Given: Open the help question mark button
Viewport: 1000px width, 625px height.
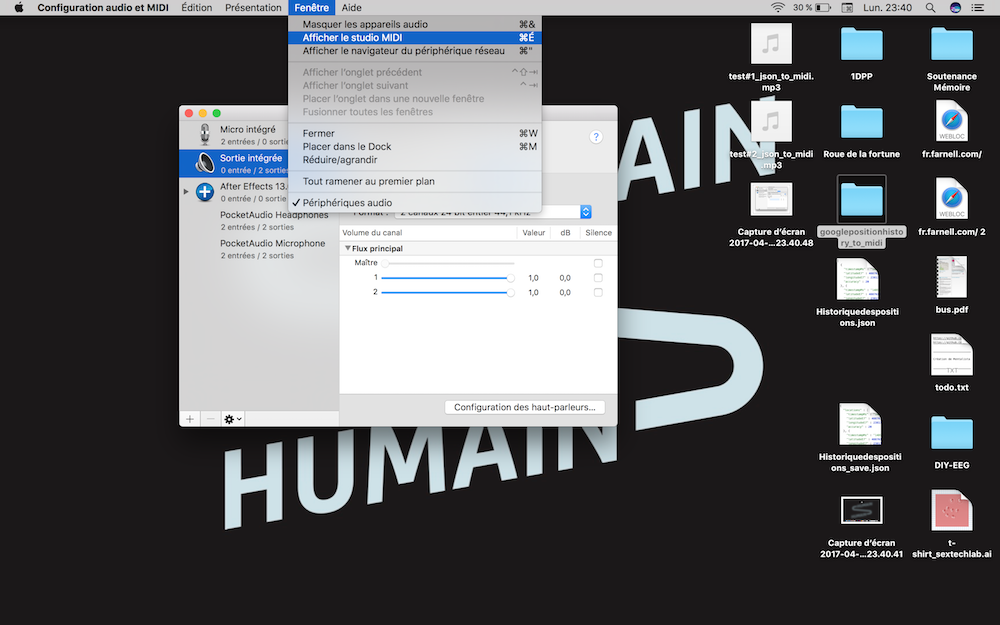Looking at the screenshot, I should click(x=597, y=137).
